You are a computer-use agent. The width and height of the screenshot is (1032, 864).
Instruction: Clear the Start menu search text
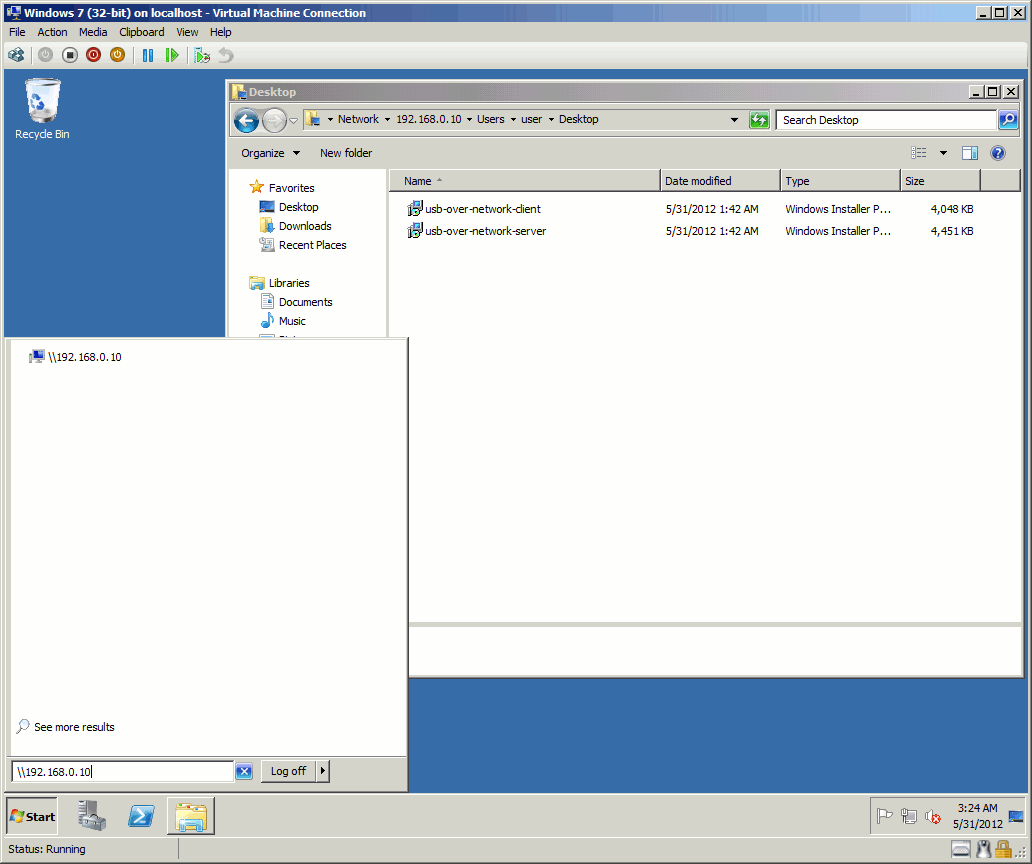[x=244, y=771]
